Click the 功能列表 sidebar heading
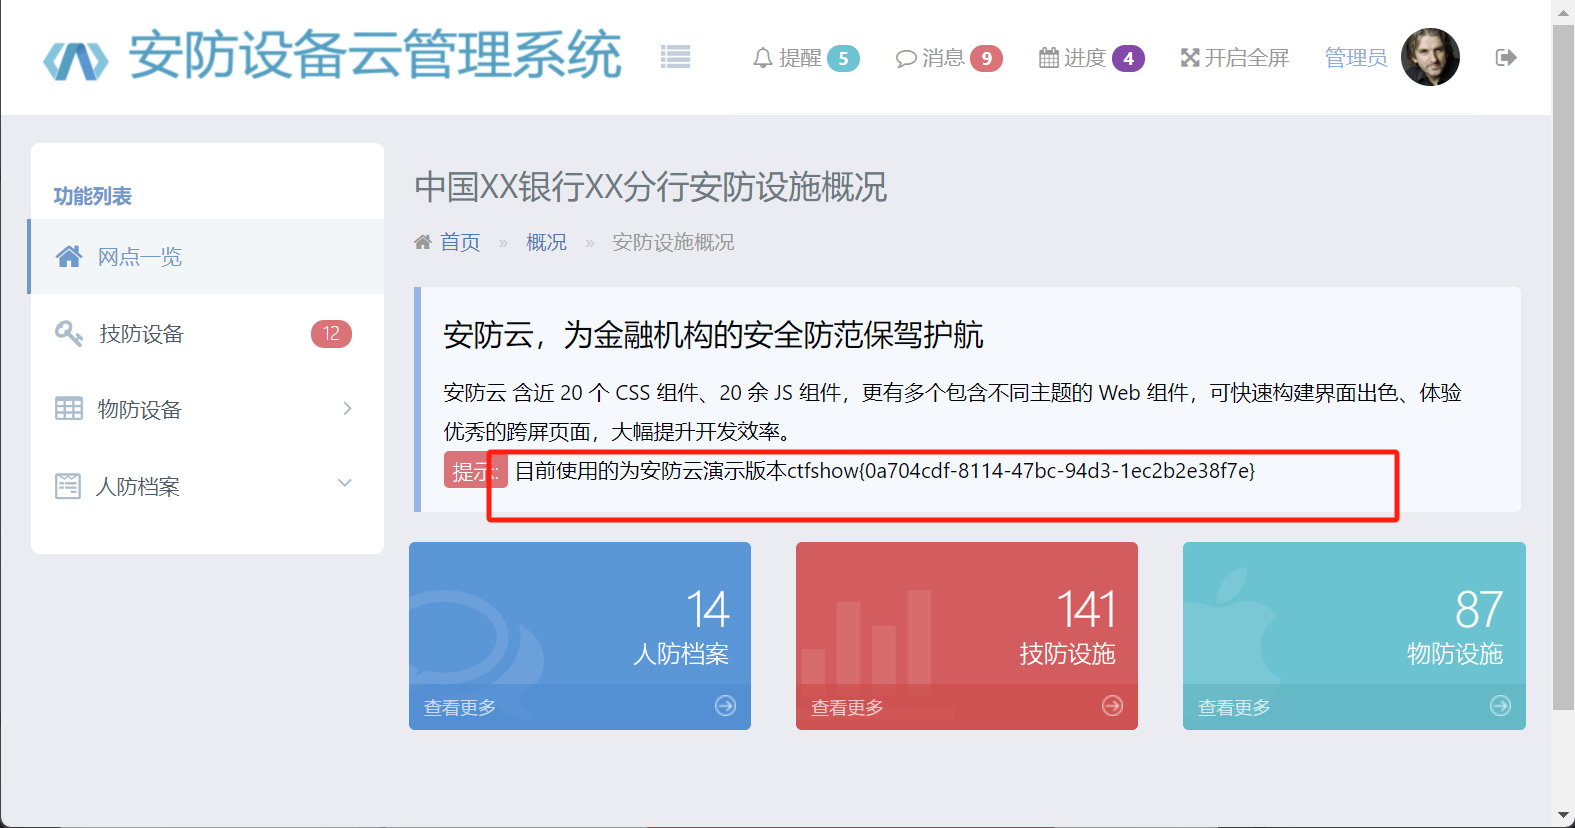 click(x=93, y=196)
